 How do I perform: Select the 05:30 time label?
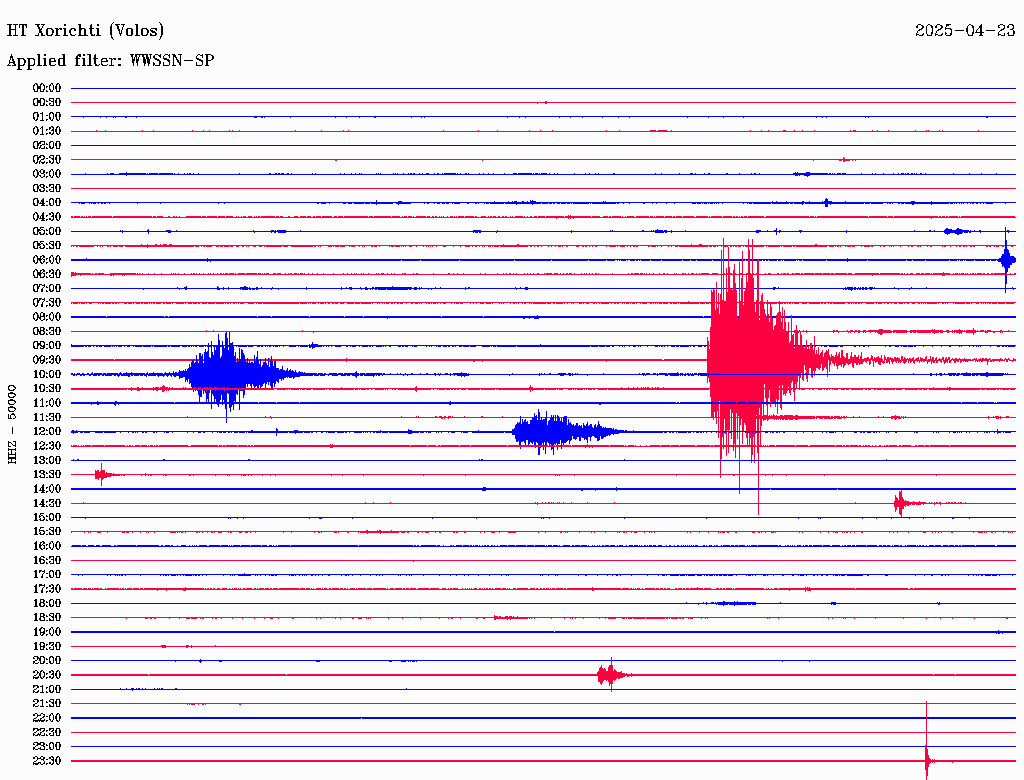pyautogui.click(x=47, y=246)
